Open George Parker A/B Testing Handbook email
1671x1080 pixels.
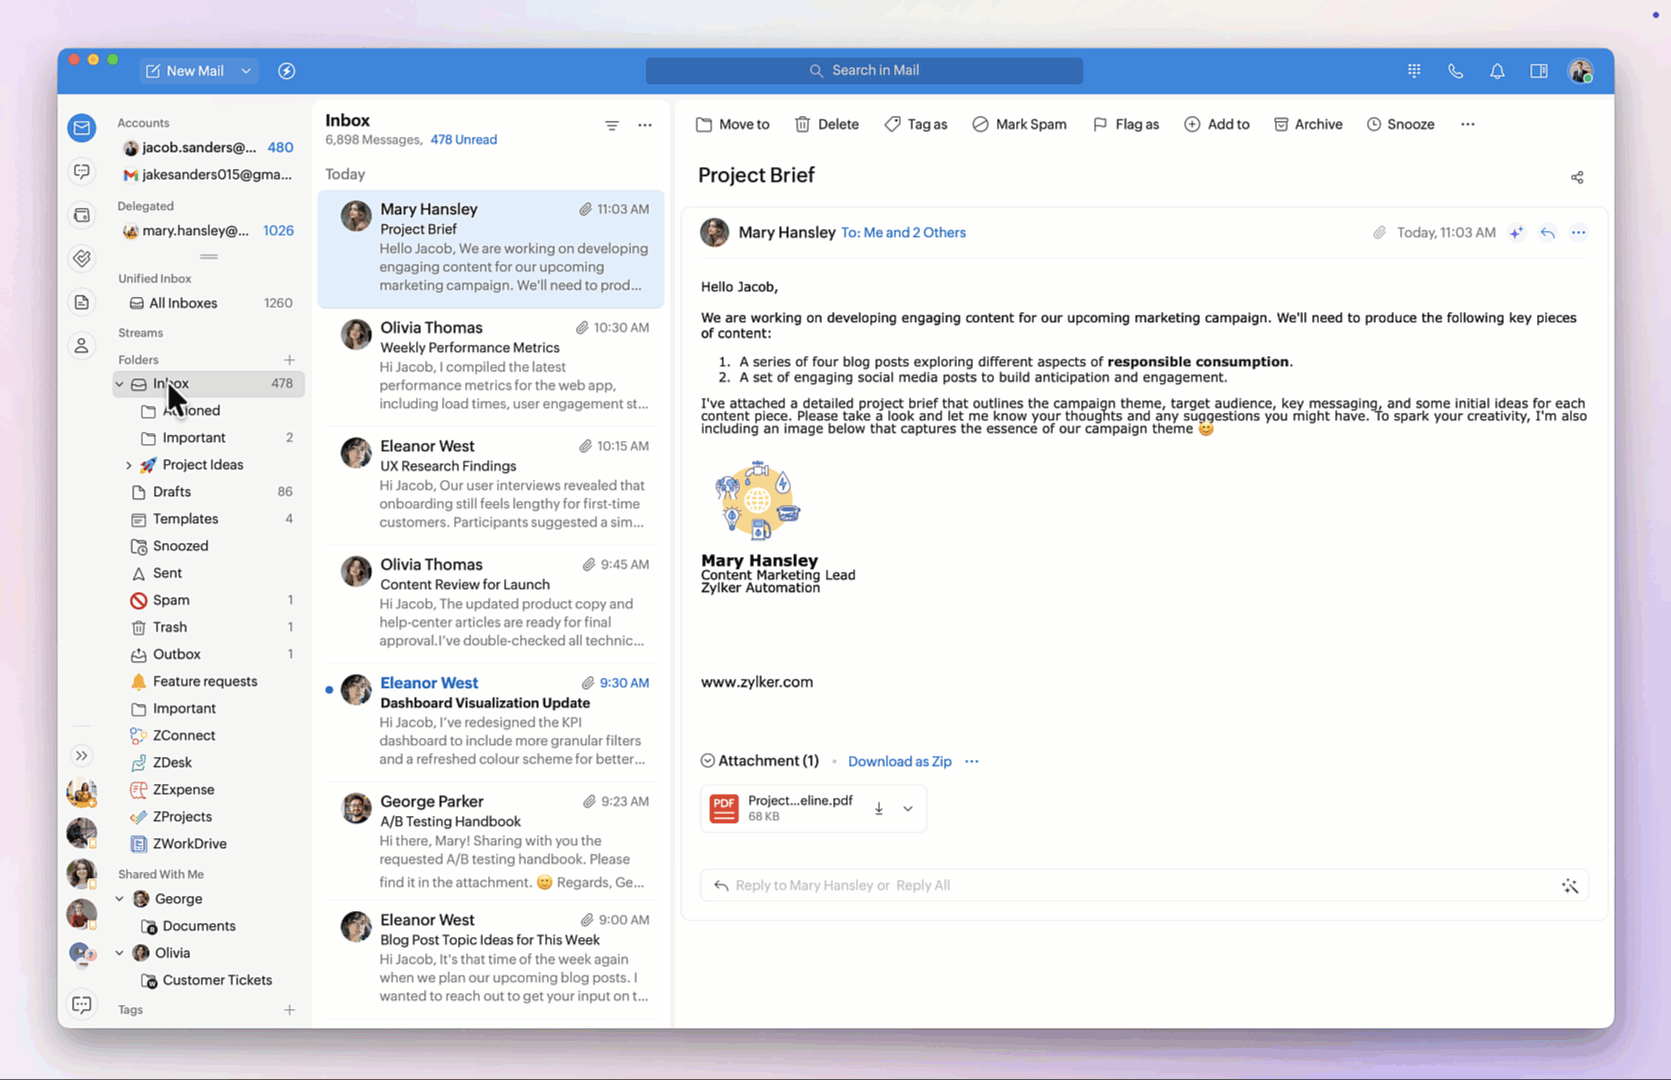[491, 840]
